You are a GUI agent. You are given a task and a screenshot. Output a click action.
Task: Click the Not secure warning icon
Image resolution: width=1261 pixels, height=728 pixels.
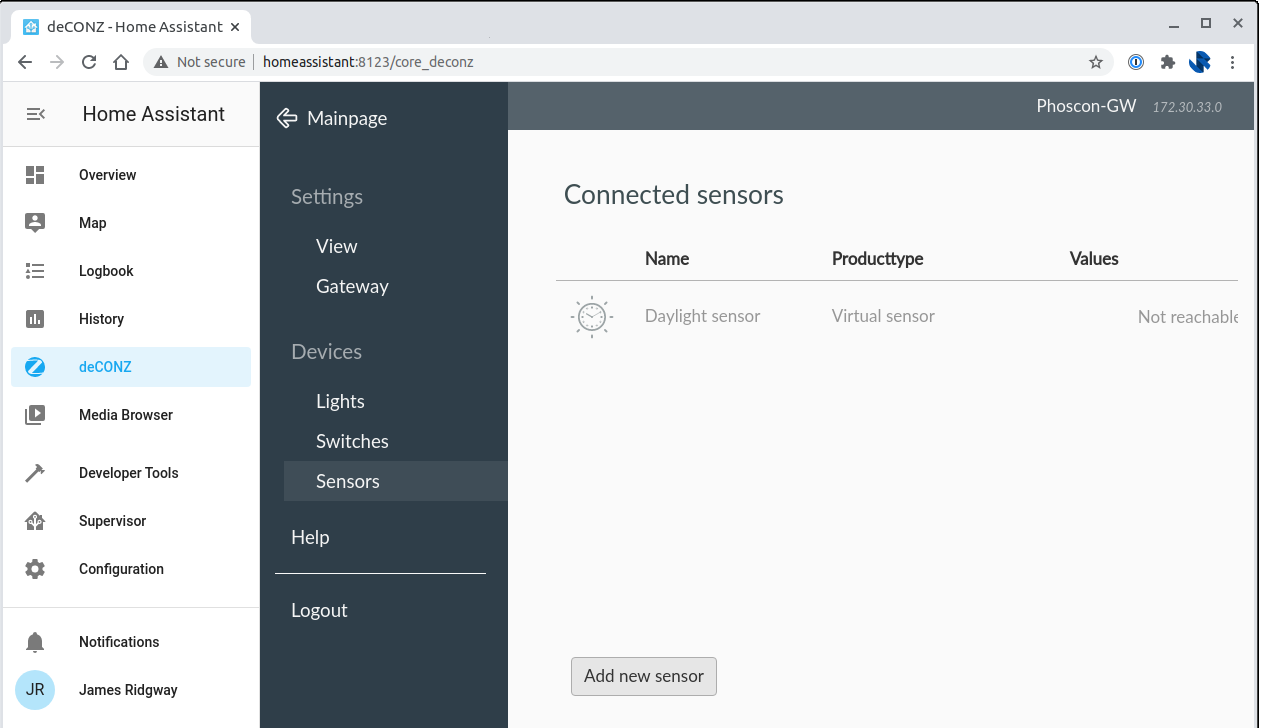point(161,62)
